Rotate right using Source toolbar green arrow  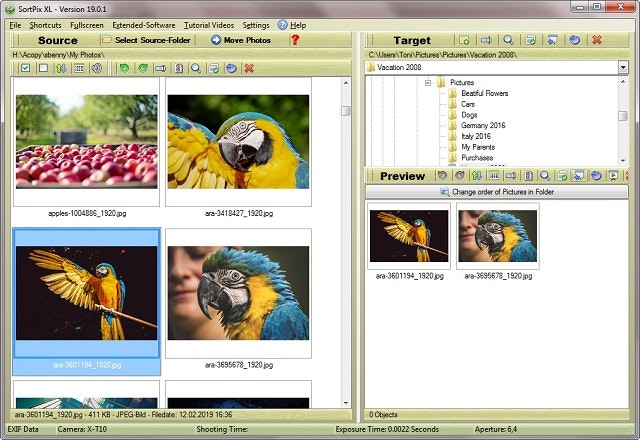point(142,68)
